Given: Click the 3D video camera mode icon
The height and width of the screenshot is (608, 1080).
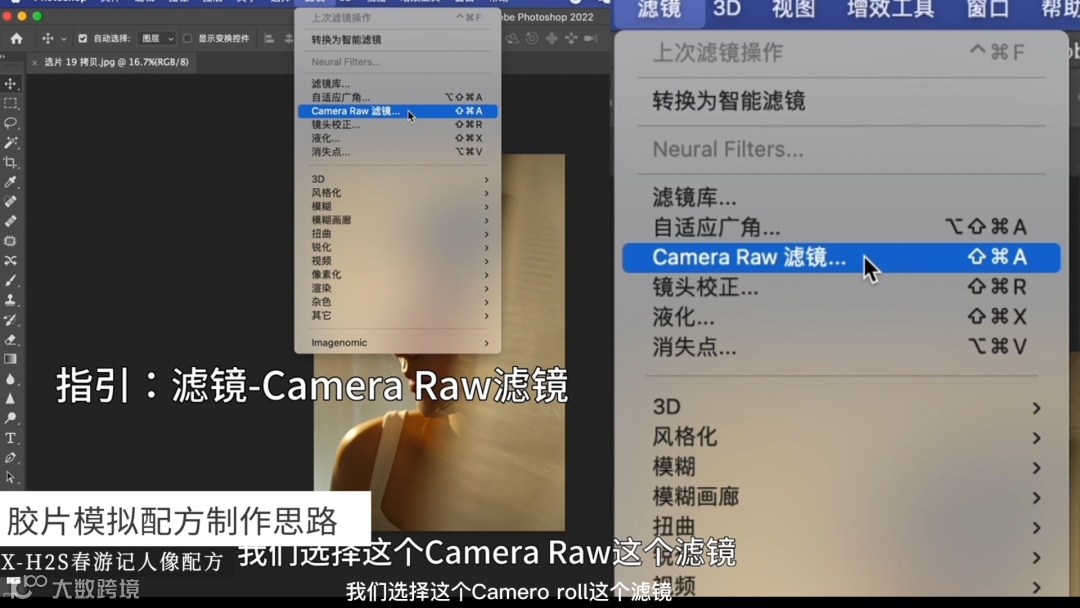Looking at the screenshot, I should click(x=591, y=39).
